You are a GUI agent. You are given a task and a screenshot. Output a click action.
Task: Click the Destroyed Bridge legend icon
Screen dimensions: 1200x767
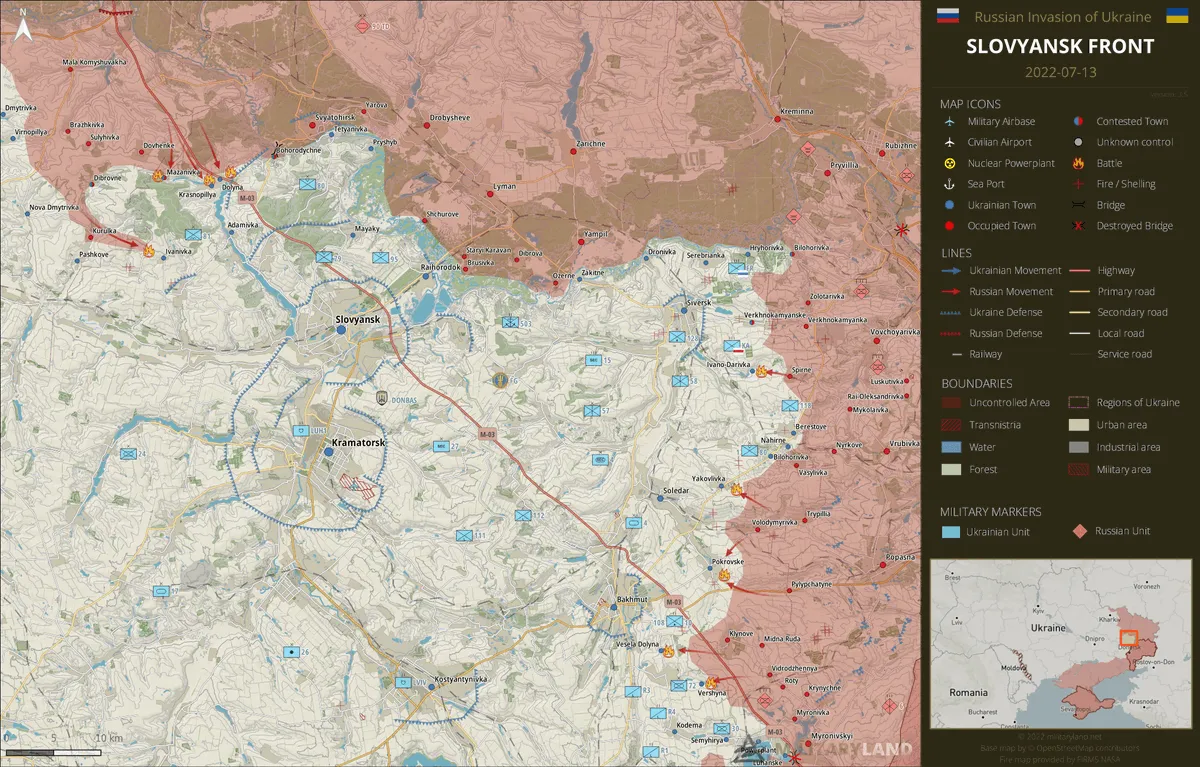[1077, 226]
